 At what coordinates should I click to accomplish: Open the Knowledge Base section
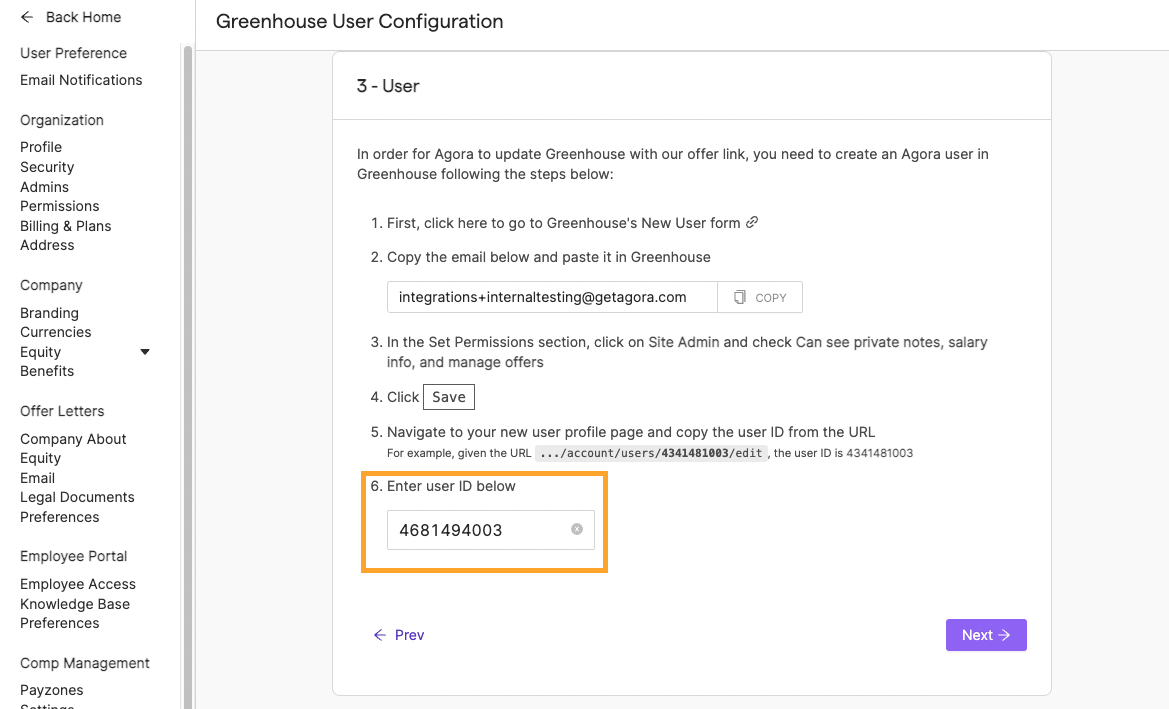pos(75,604)
